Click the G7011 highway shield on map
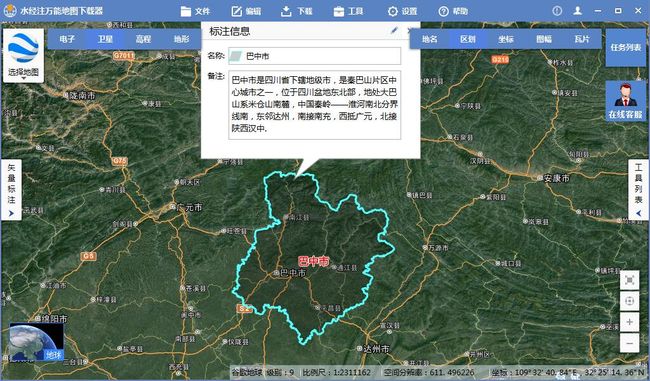Screen dimensions: 650x381 coord(124,55)
